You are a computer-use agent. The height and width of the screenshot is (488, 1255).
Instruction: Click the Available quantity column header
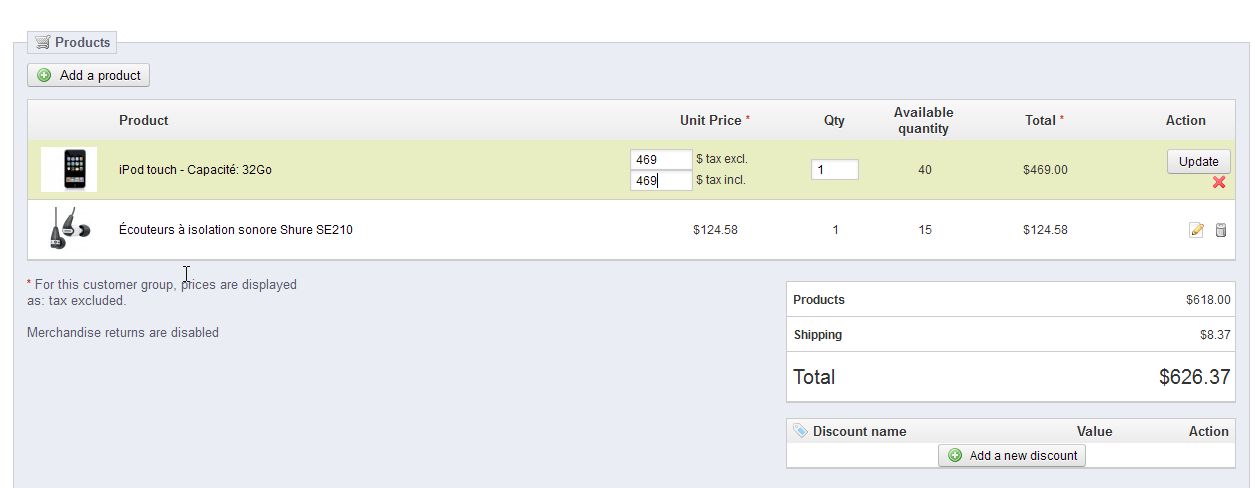[923, 120]
